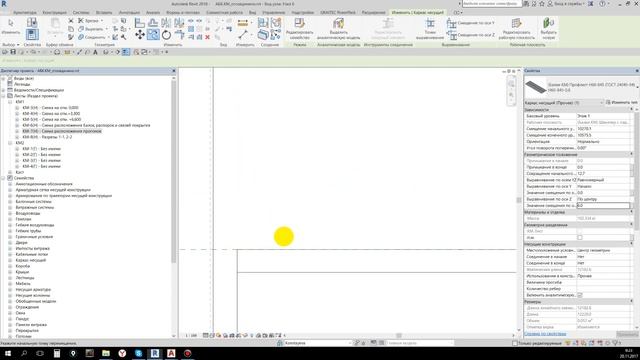Click the text A icon in quick access toolbar
Image resolution: width=640 pixels, height=360 pixels.
[x=95, y=52]
